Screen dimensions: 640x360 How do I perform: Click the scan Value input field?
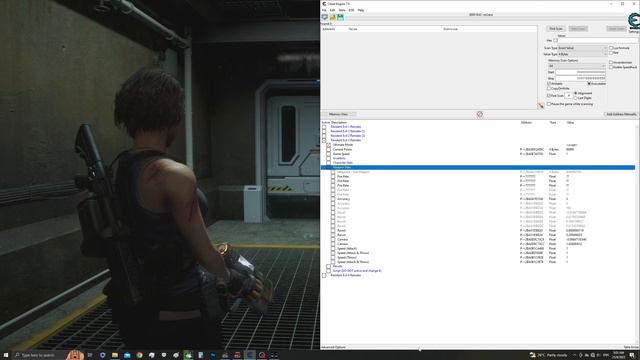pyautogui.click(x=597, y=40)
